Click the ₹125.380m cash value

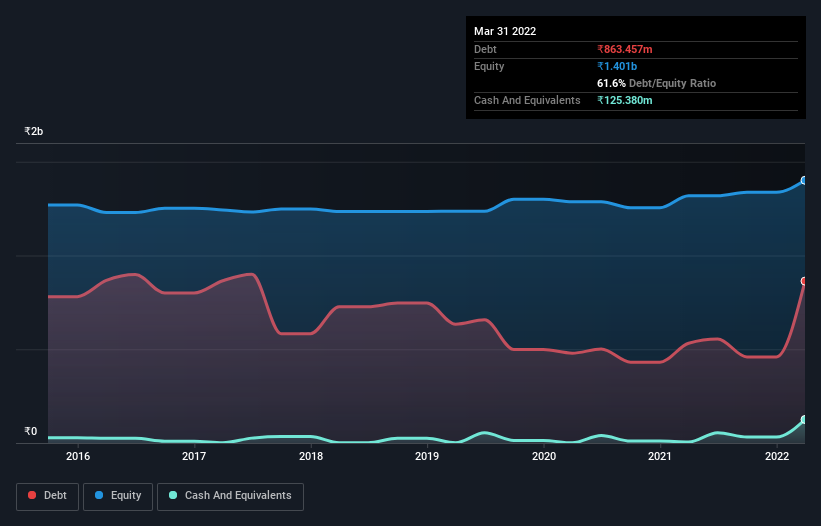[625, 100]
